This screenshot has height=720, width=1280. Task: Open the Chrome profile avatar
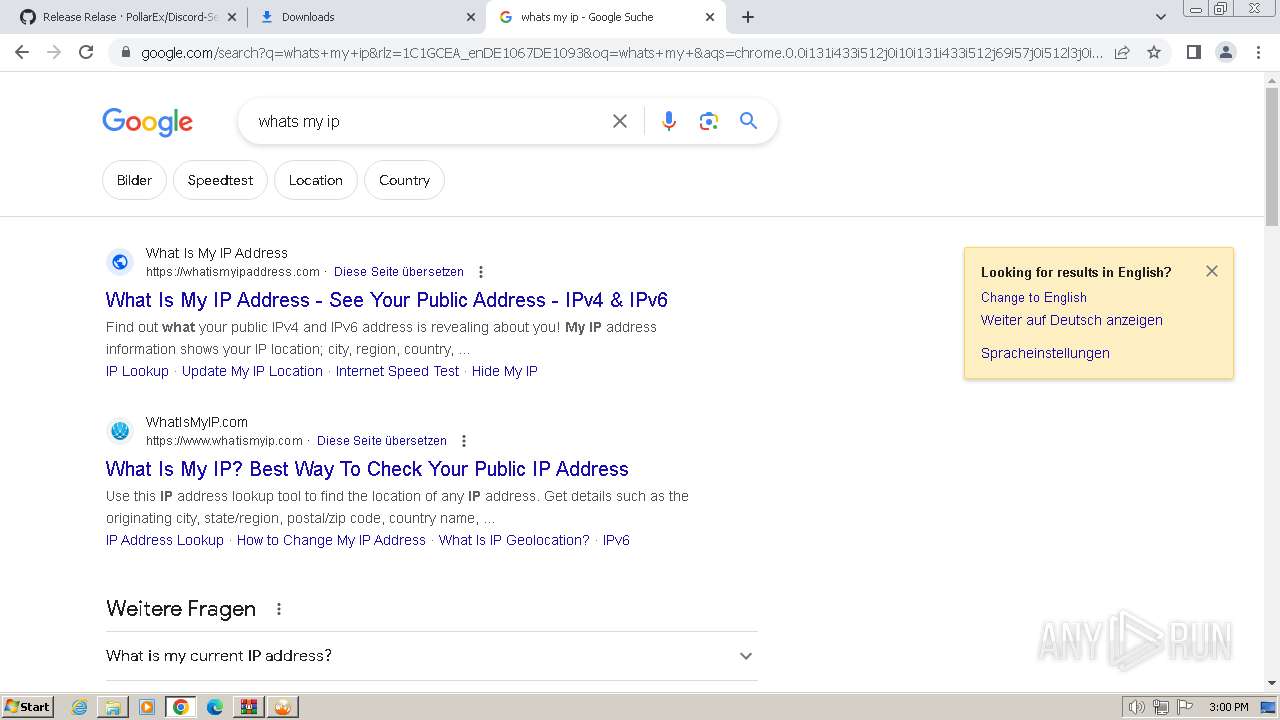[x=1225, y=52]
